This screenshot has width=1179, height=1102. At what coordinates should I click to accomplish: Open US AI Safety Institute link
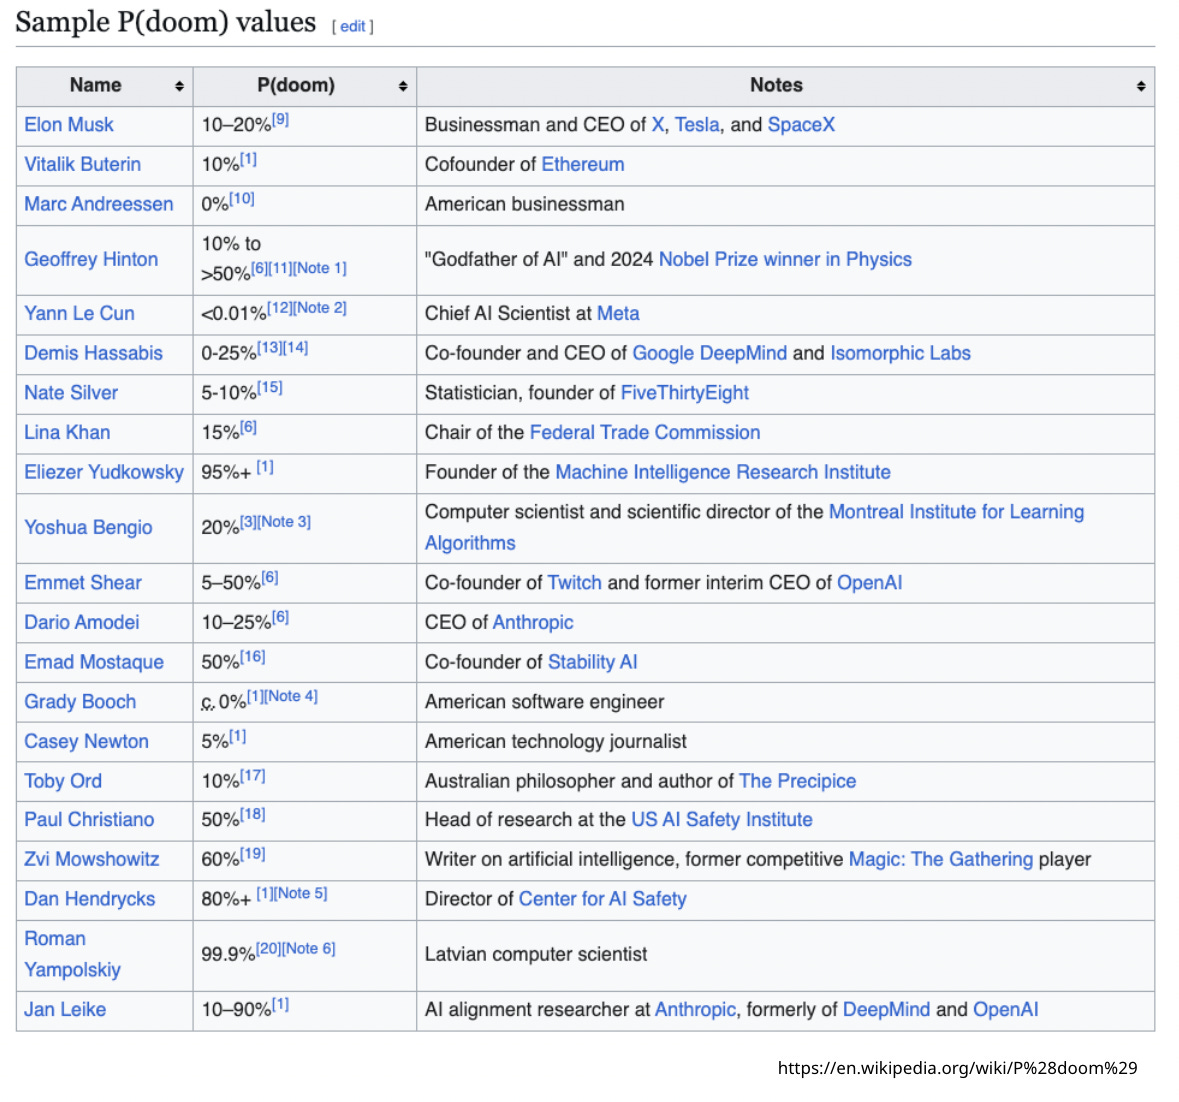tap(722, 820)
